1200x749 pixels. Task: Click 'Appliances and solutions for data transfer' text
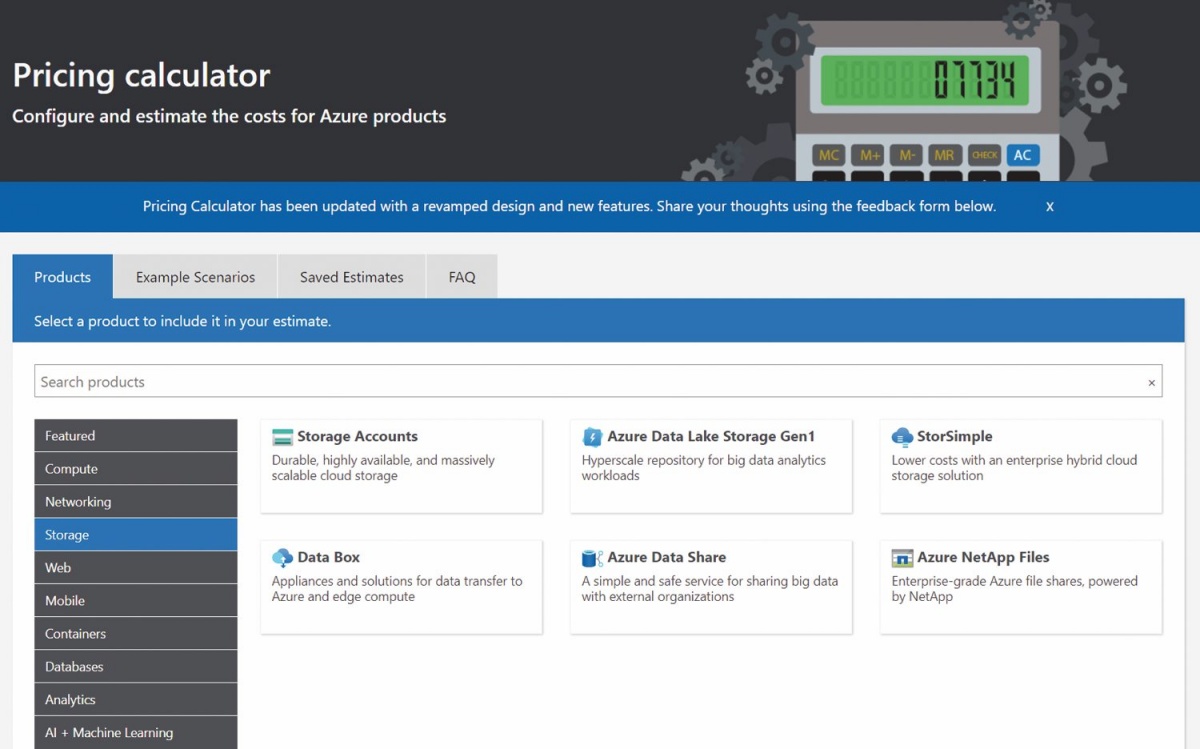coord(397,589)
